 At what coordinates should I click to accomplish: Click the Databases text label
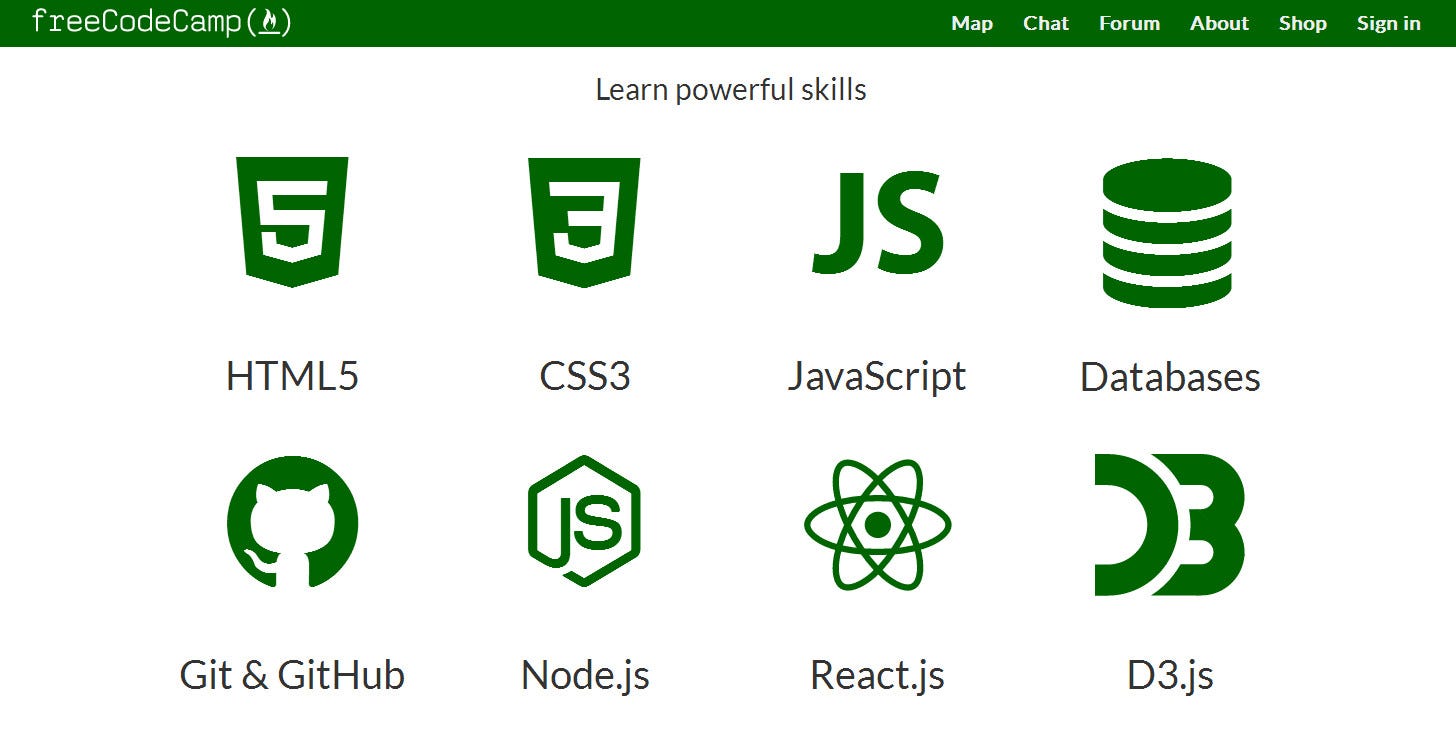1170,377
